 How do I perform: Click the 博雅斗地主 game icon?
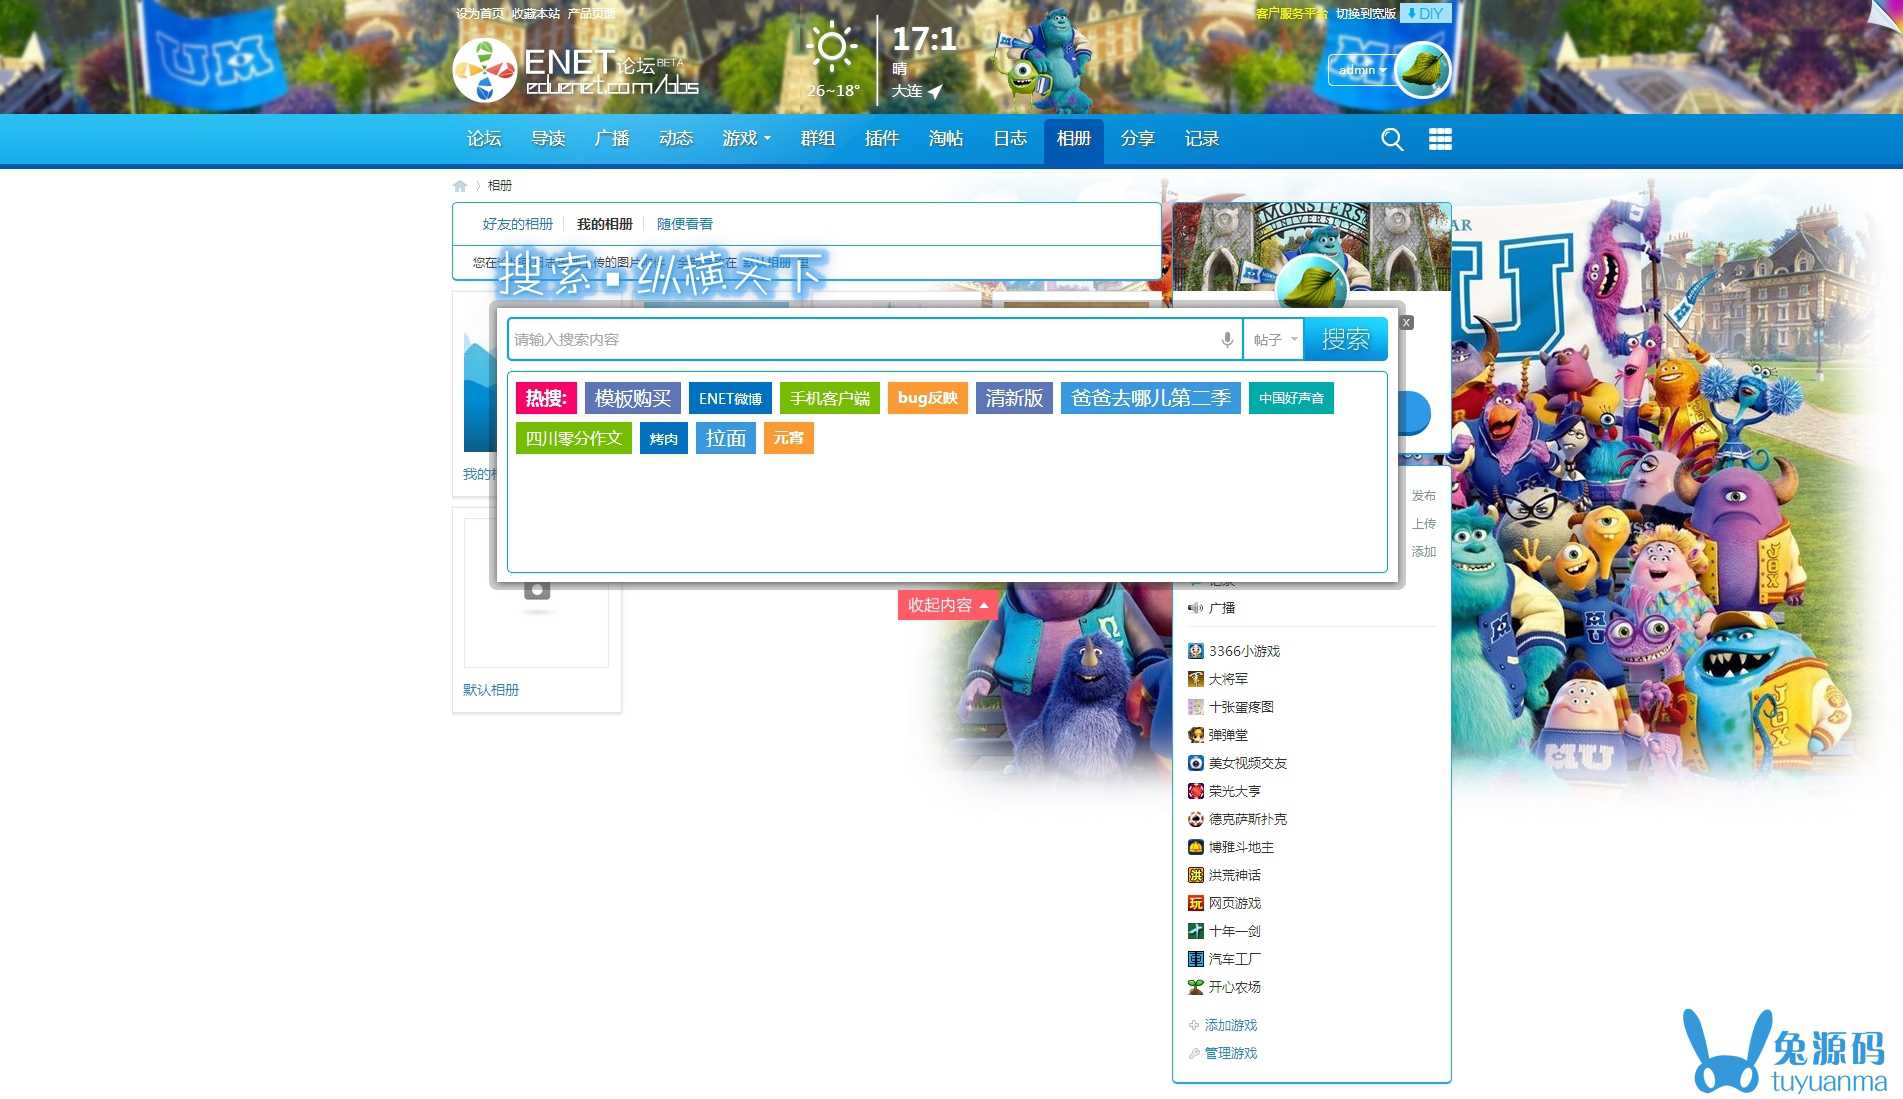click(1195, 847)
